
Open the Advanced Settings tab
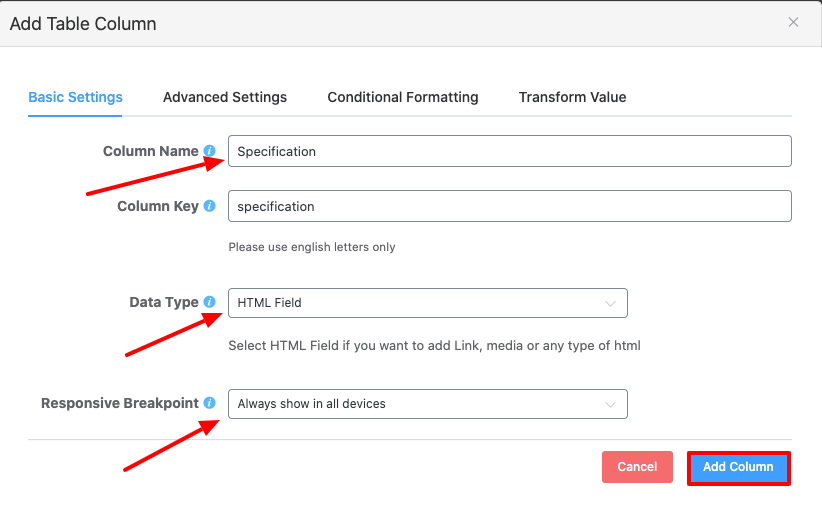click(225, 97)
